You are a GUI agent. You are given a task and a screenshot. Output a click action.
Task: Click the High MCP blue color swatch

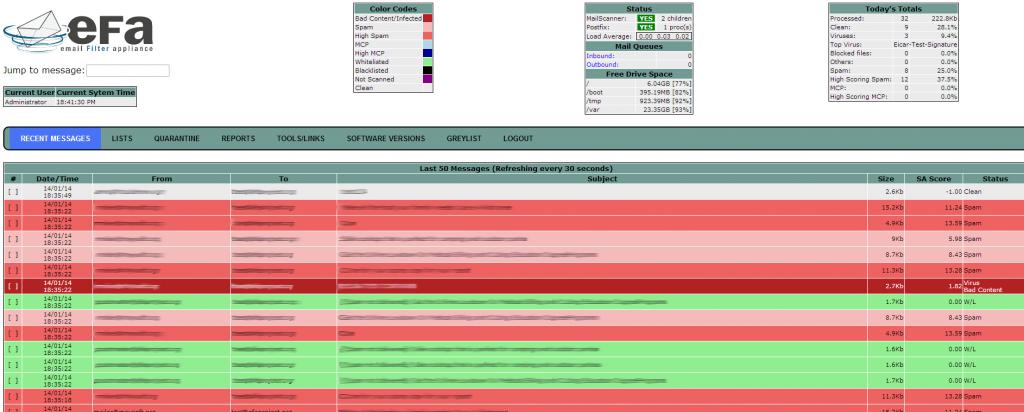(427, 52)
